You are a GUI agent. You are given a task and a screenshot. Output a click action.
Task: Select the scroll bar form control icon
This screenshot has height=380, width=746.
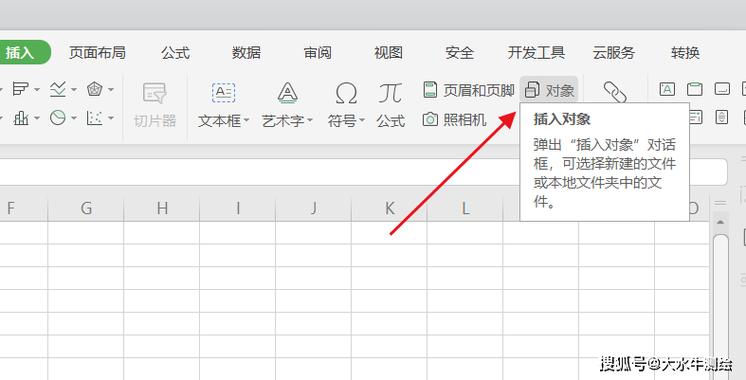pos(722,117)
